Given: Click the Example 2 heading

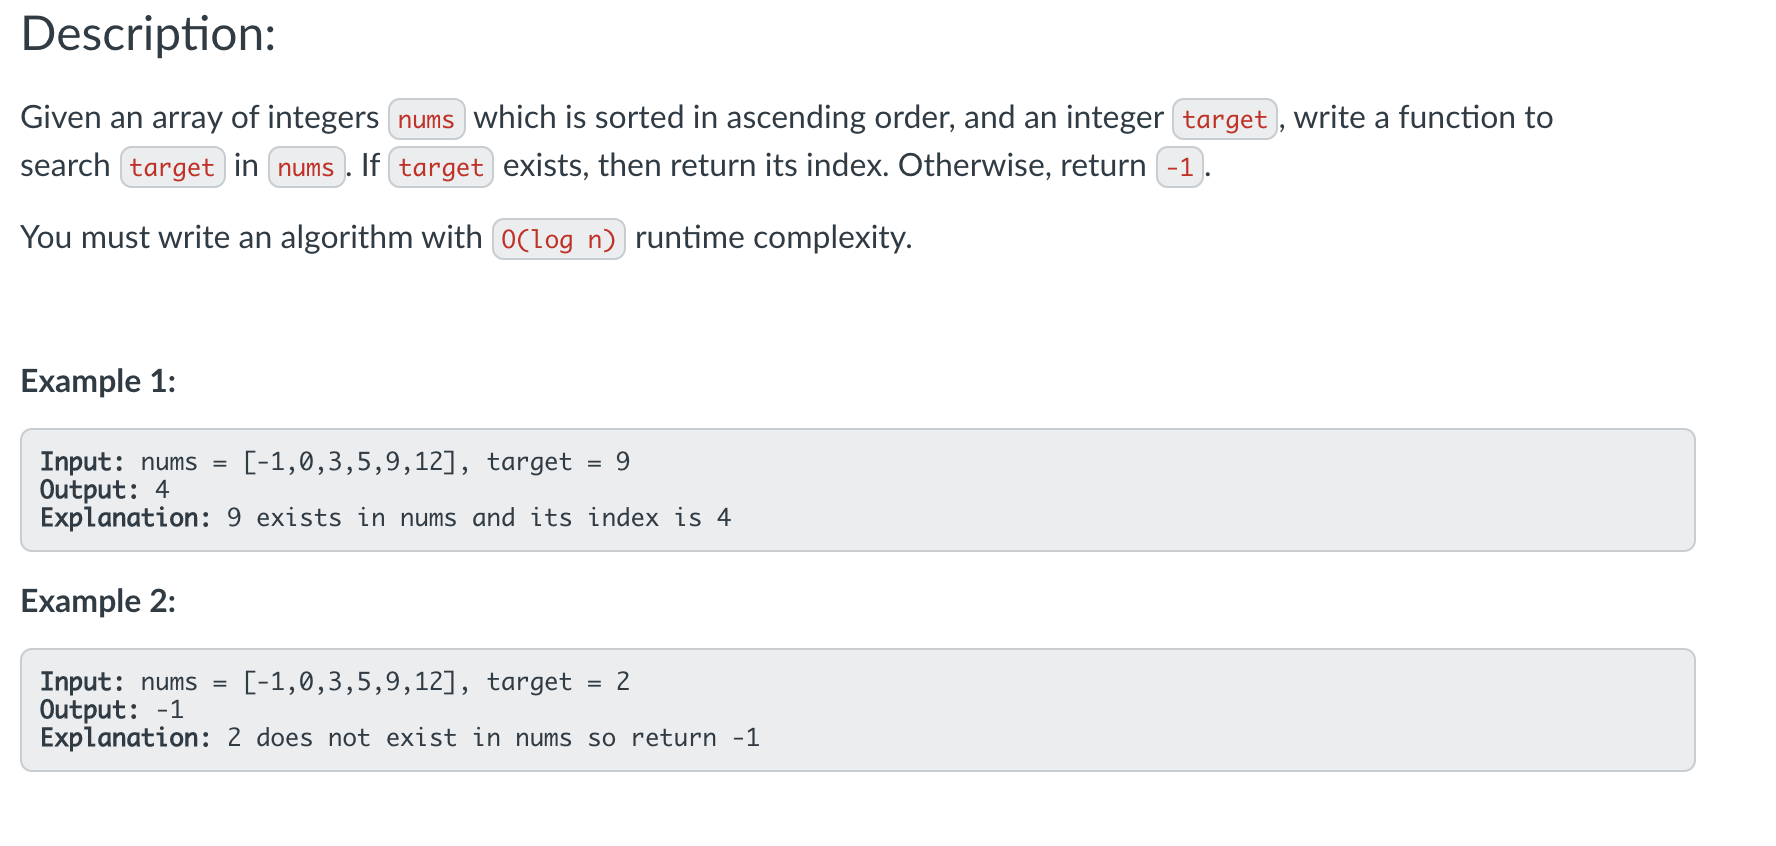Looking at the screenshot, I should [x=98, y=601].
